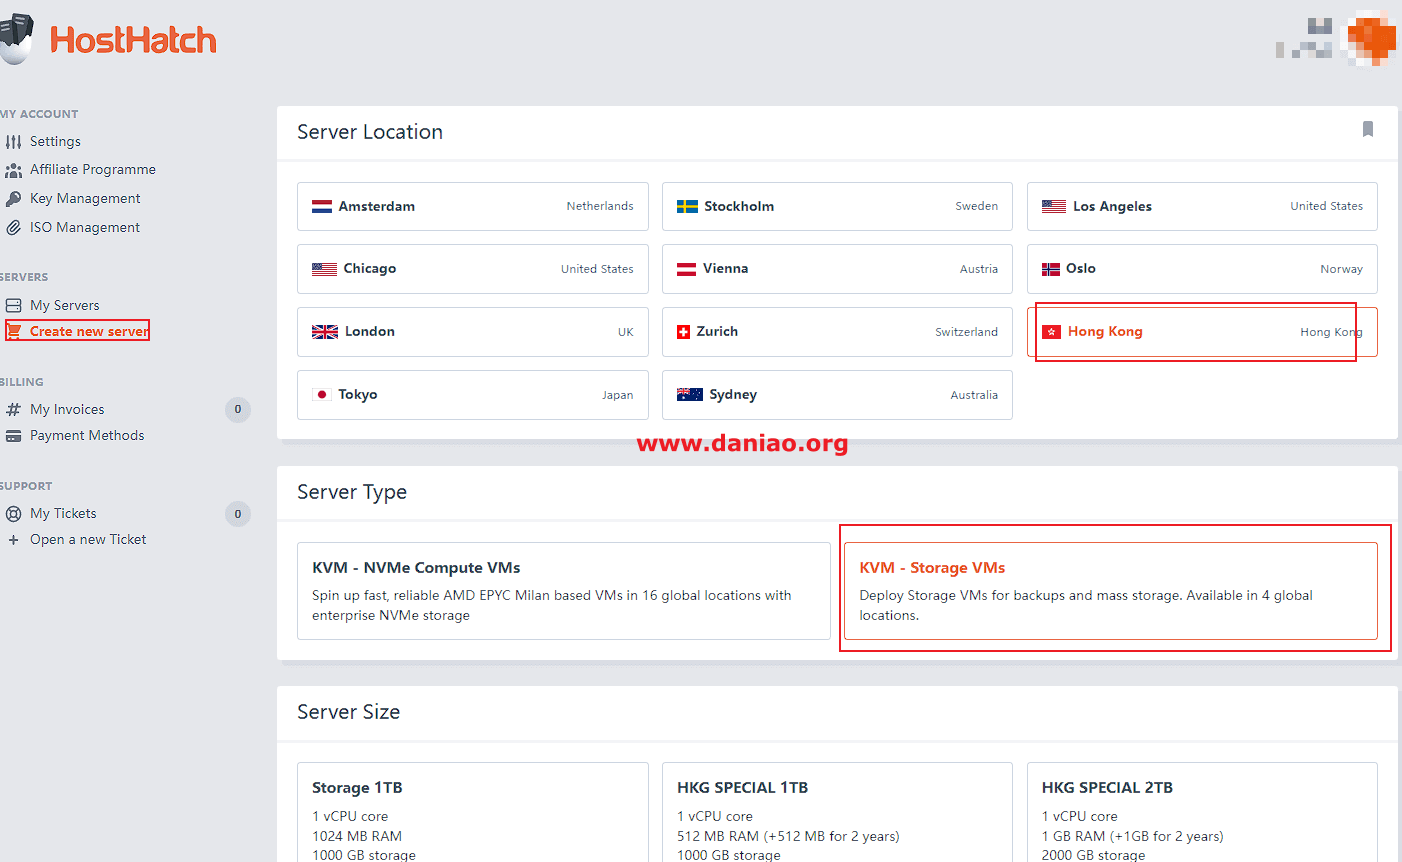Choose the HKG SPECIAL 1TB plan
This screenshot has height=862, width=1402.
click(837, 812)
